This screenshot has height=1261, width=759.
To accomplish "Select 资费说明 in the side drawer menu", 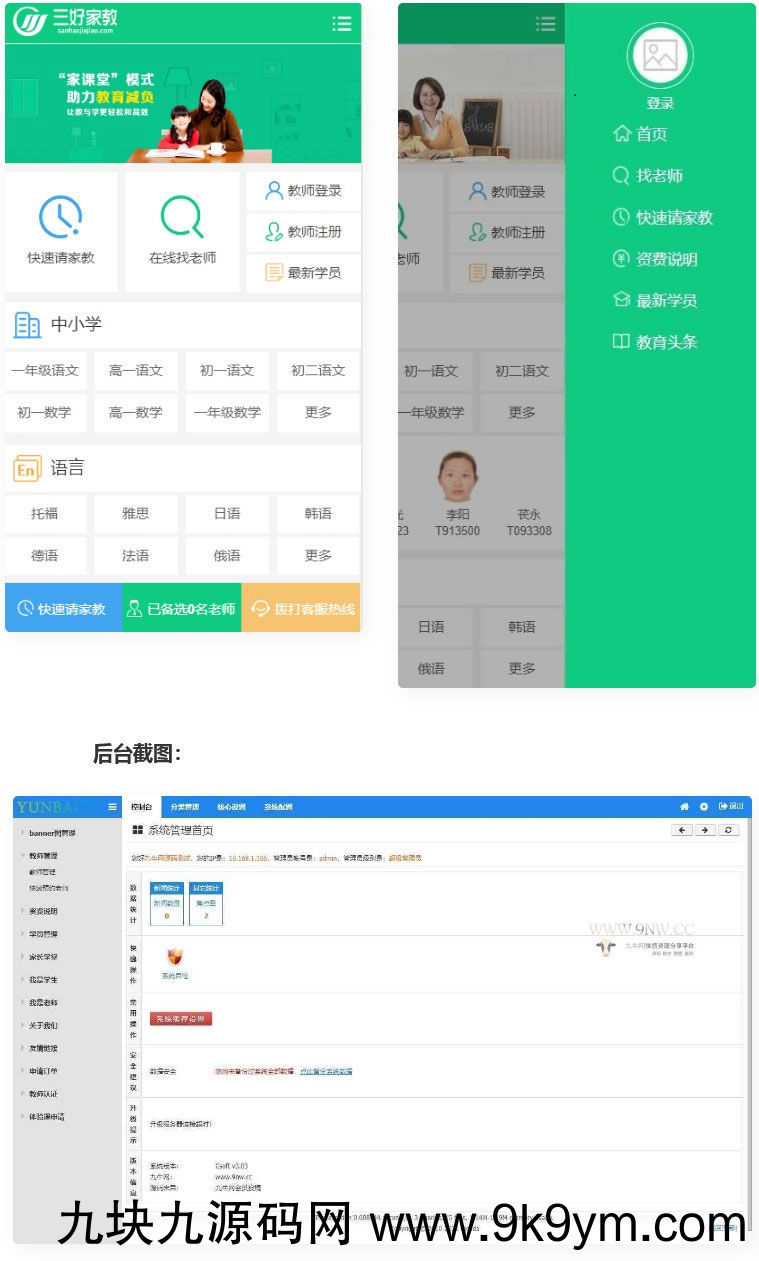I will [666, 259].
